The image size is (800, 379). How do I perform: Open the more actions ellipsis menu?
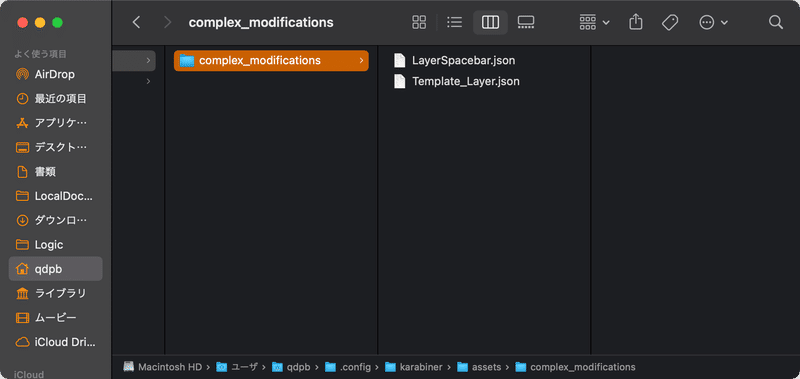(x=713, y=22)
